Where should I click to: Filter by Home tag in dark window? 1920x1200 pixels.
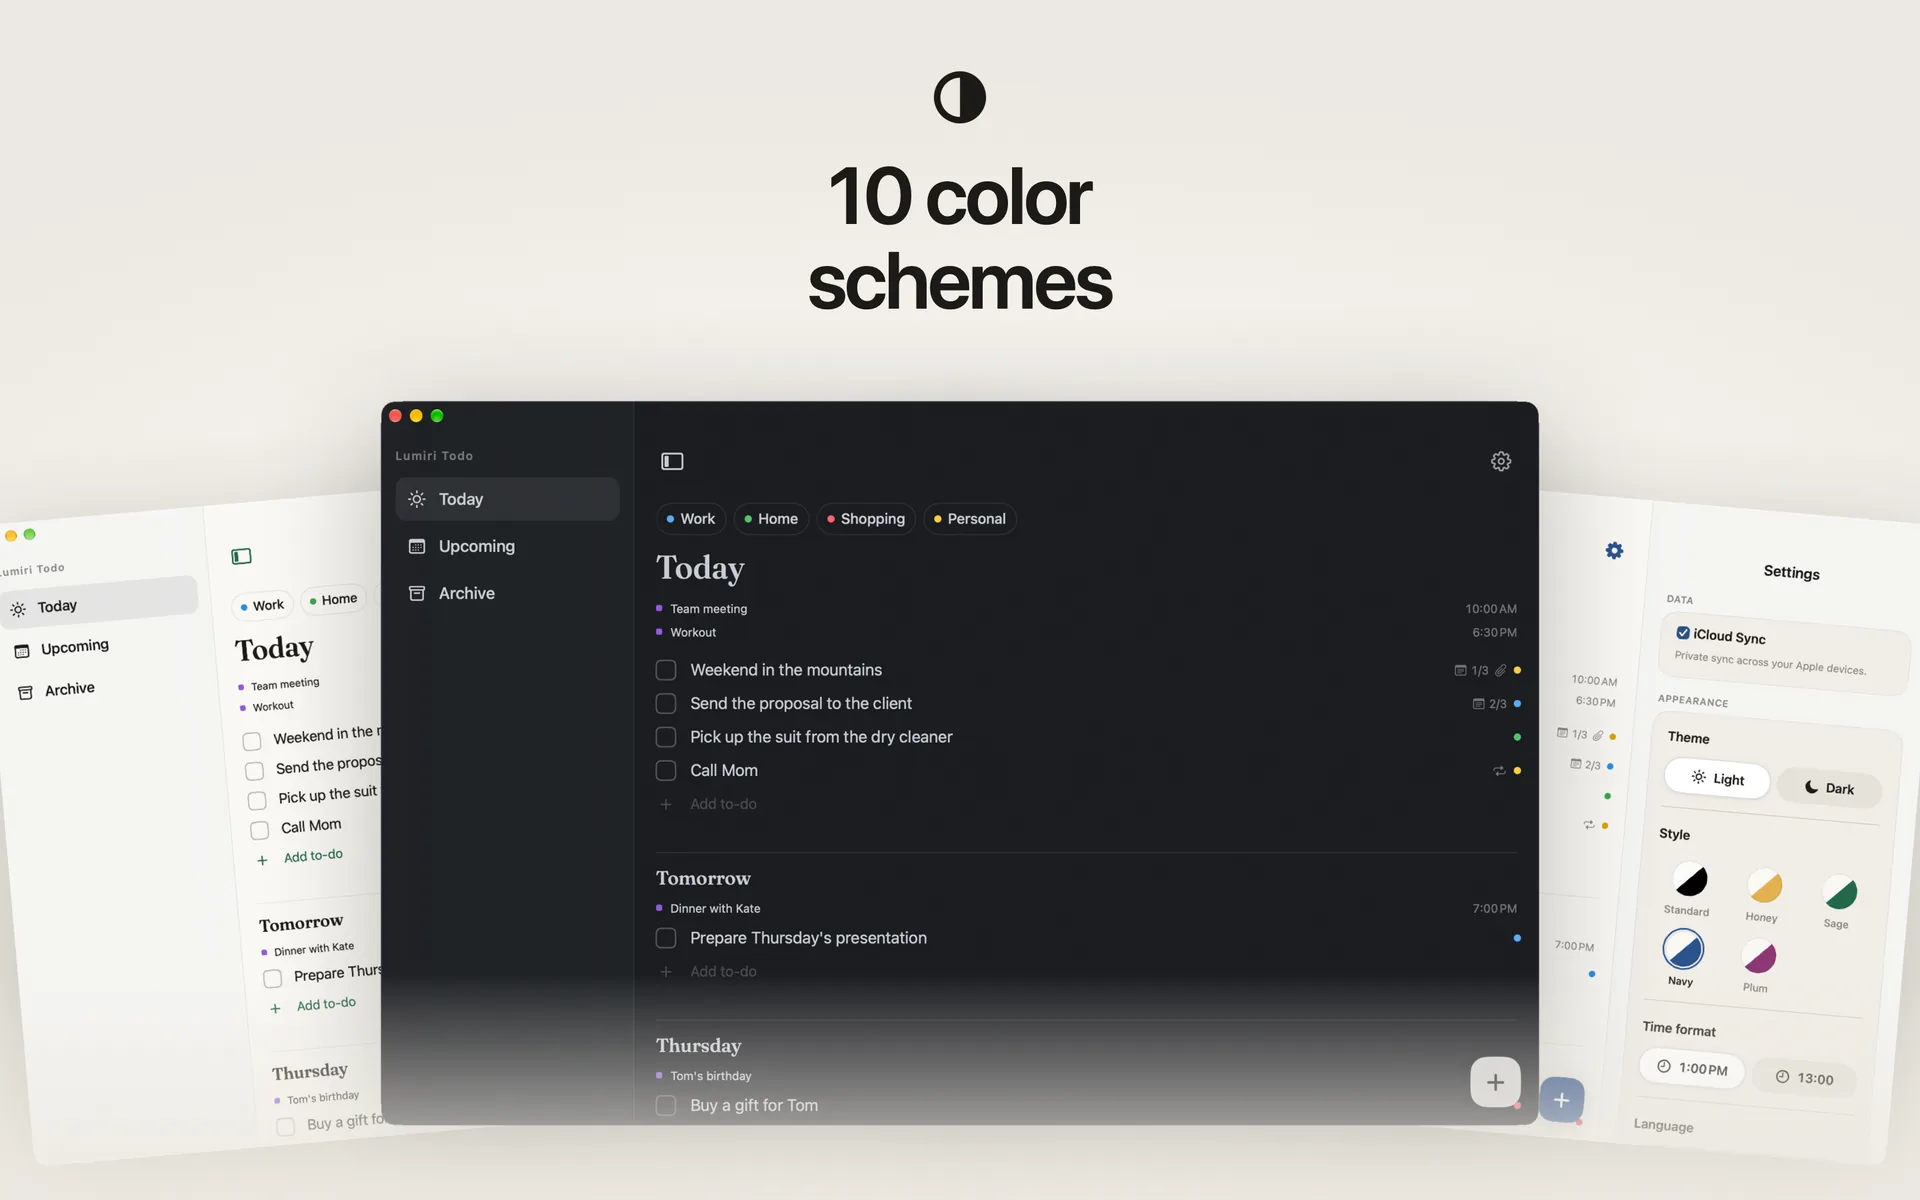tap(771, 519)
